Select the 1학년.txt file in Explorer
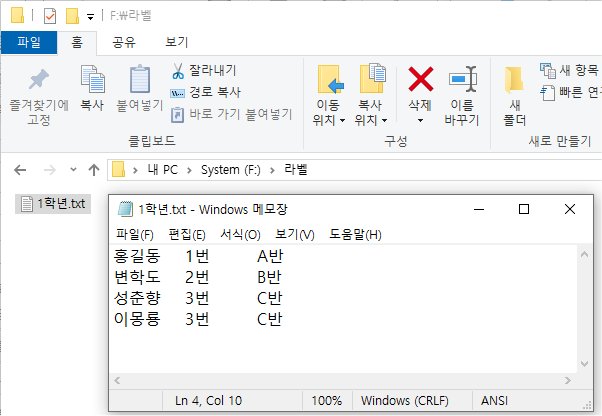The image size is (602, 416). [x=53, y=203]
